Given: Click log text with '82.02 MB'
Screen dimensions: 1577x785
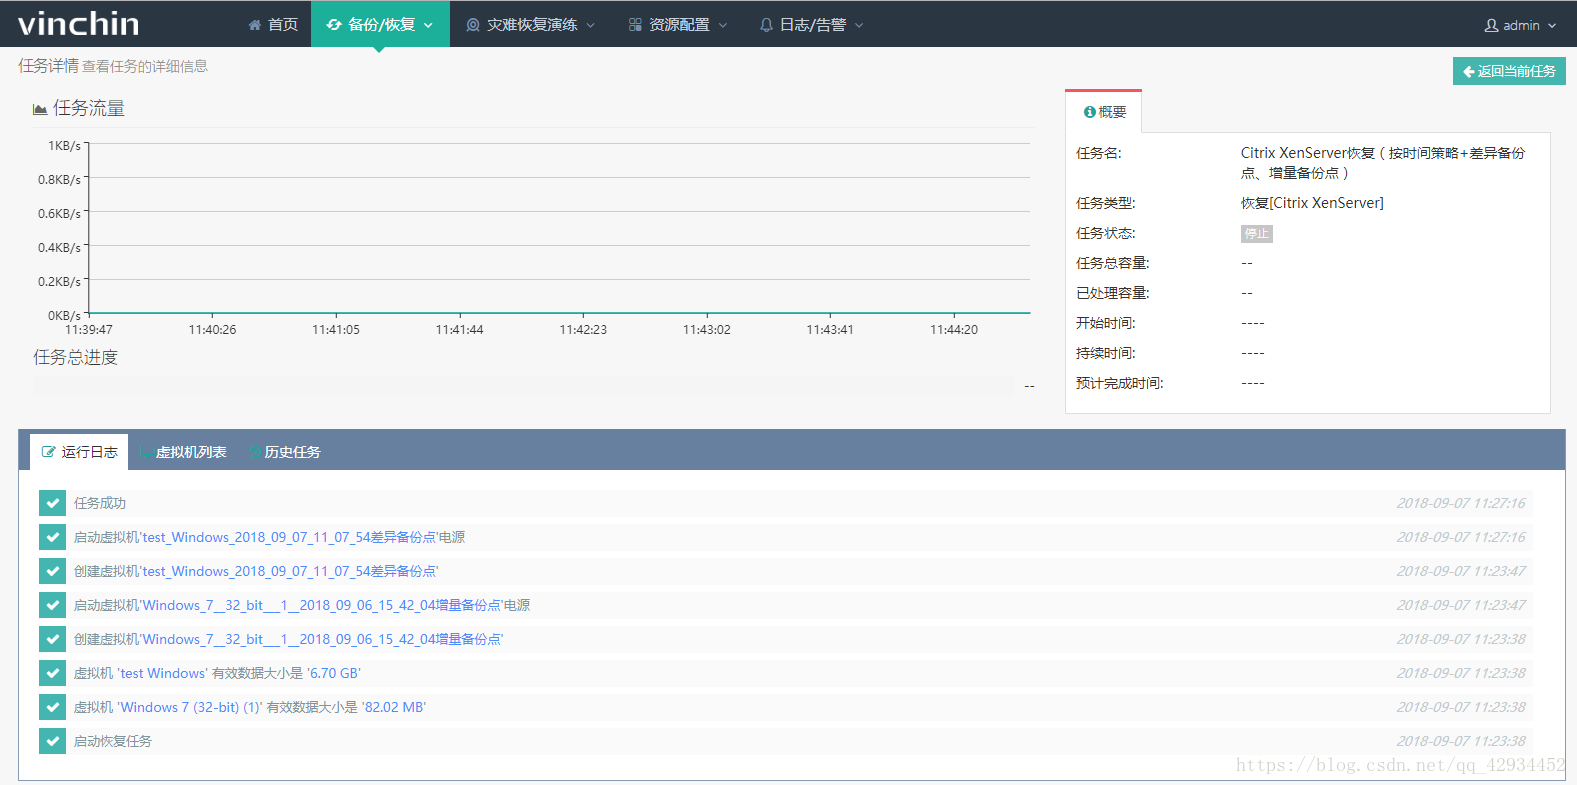Looking at the screenshot, I should (x=250, y=707).
